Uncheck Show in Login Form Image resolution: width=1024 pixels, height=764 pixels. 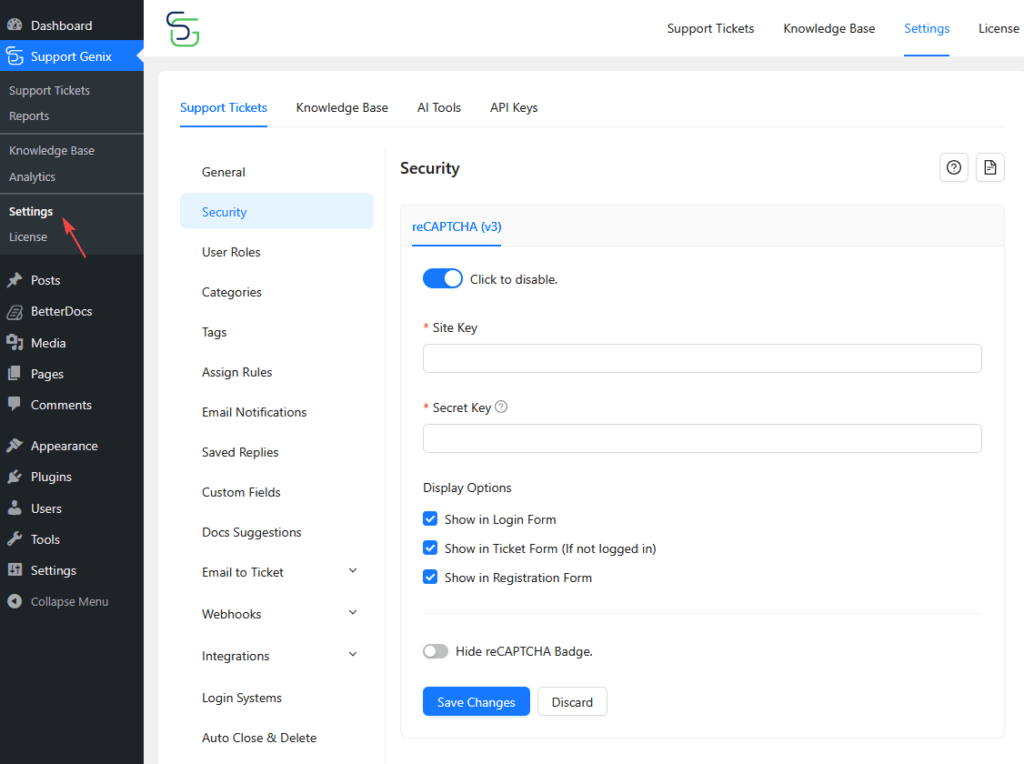(x=431, y=519)
